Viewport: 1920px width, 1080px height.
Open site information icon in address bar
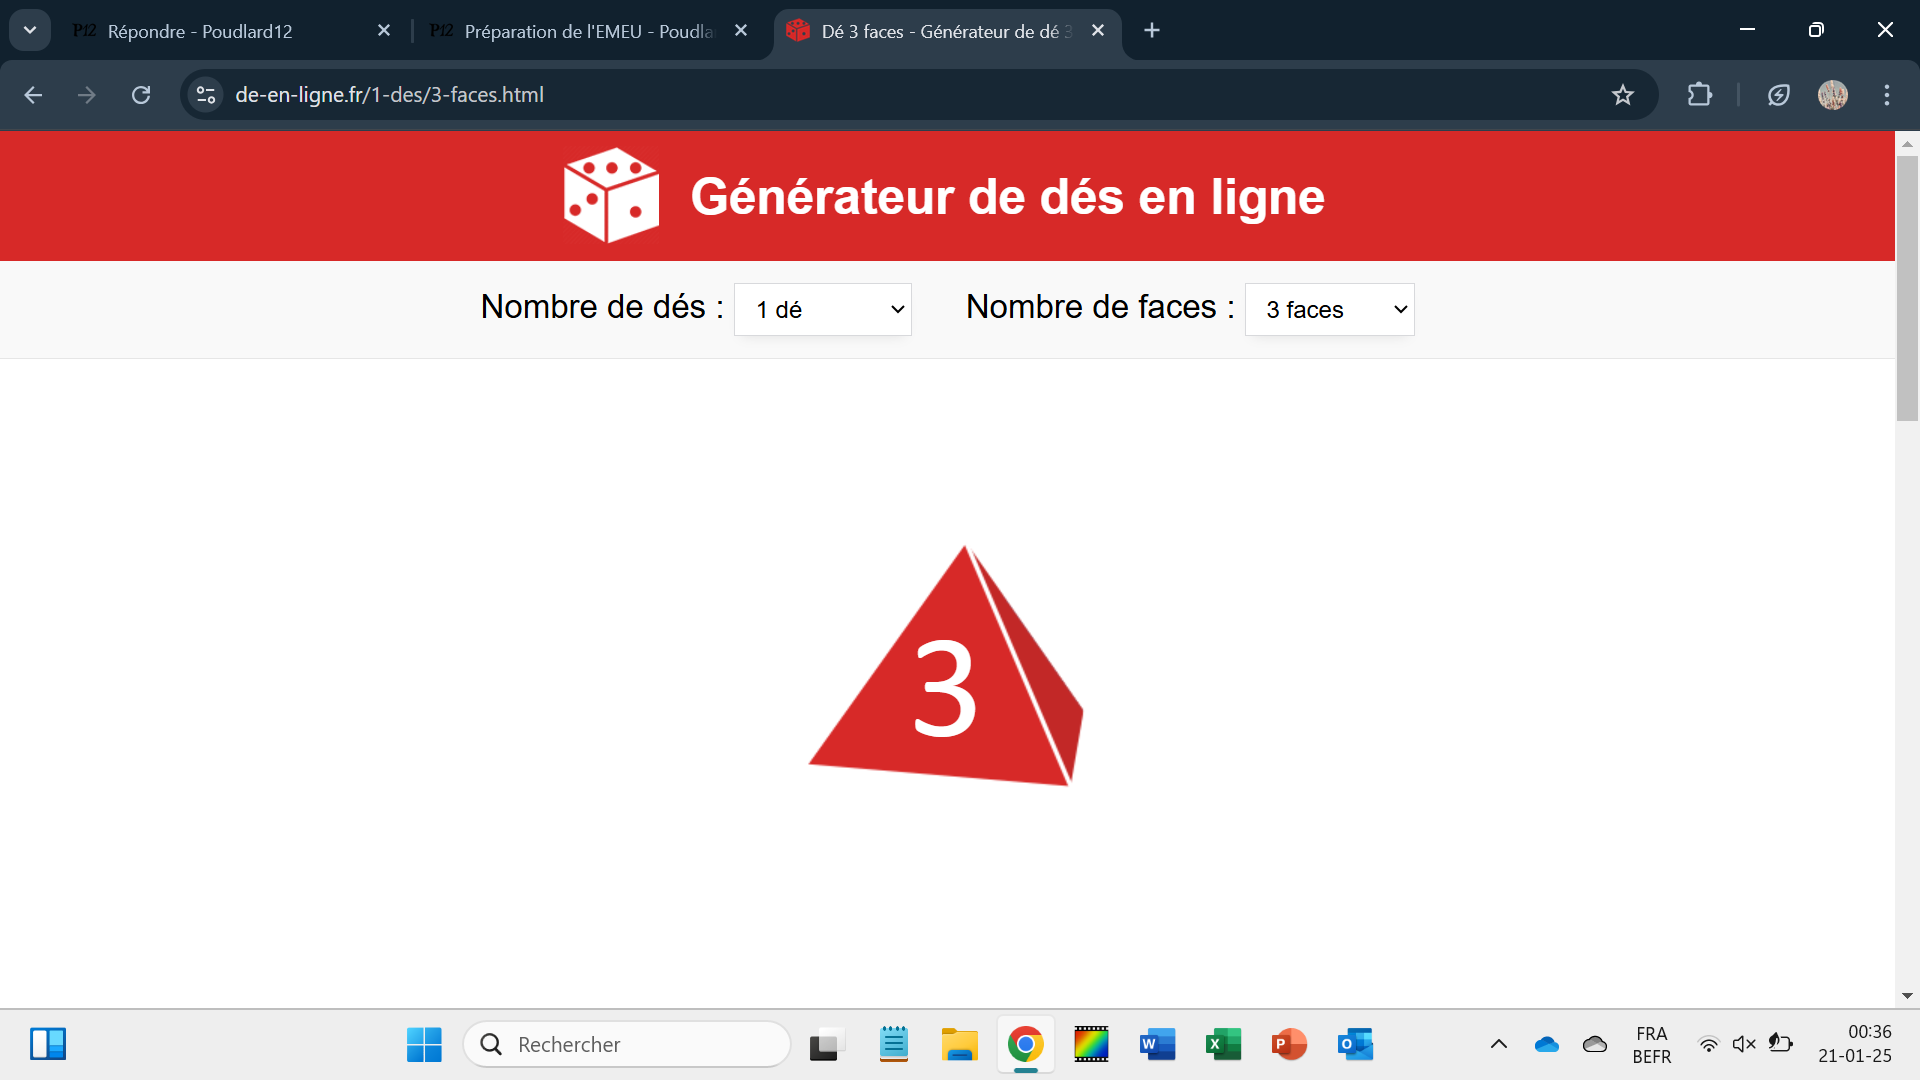(x=206, y=95)
